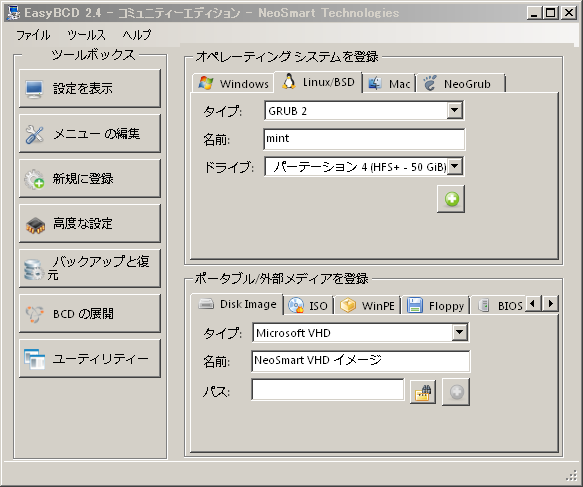Switch to the BIOS tab
This screenshot has height=487, width=583.
(499, 306)
